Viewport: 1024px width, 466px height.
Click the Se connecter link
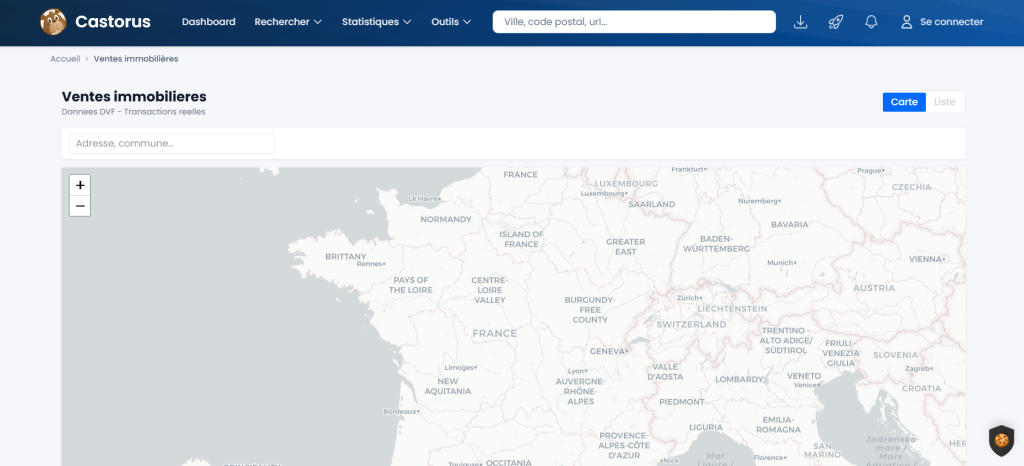(952, 22)
